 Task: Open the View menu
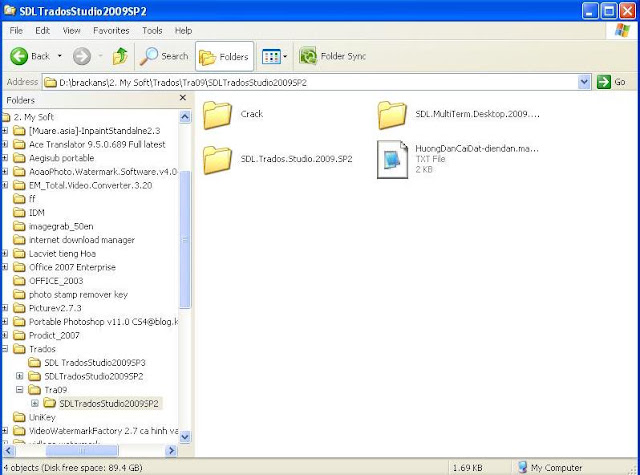(x=71, y=31)
